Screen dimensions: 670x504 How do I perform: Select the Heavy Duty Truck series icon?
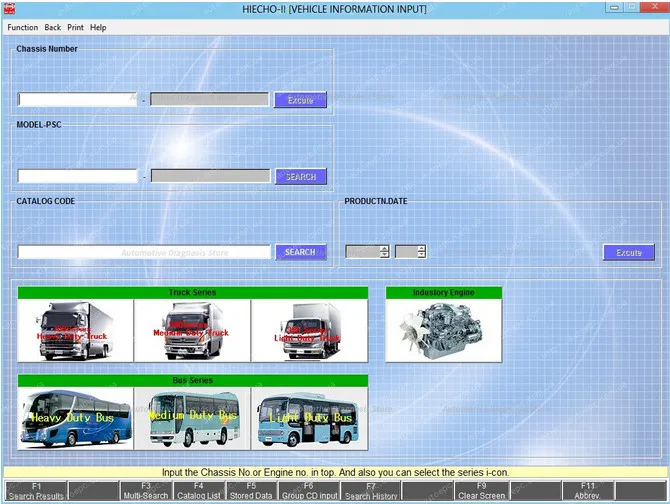[76, 331]
